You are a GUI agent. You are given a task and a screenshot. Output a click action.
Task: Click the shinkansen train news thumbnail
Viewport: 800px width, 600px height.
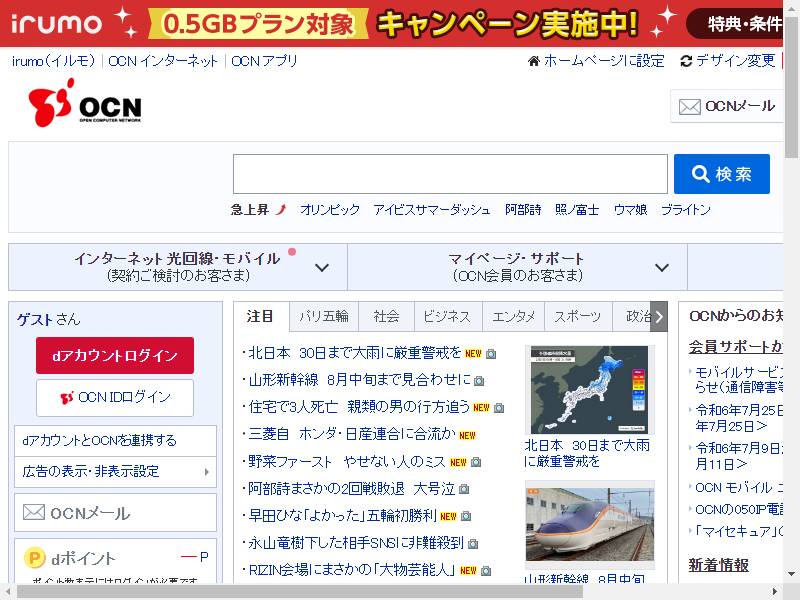pos(589,523)
